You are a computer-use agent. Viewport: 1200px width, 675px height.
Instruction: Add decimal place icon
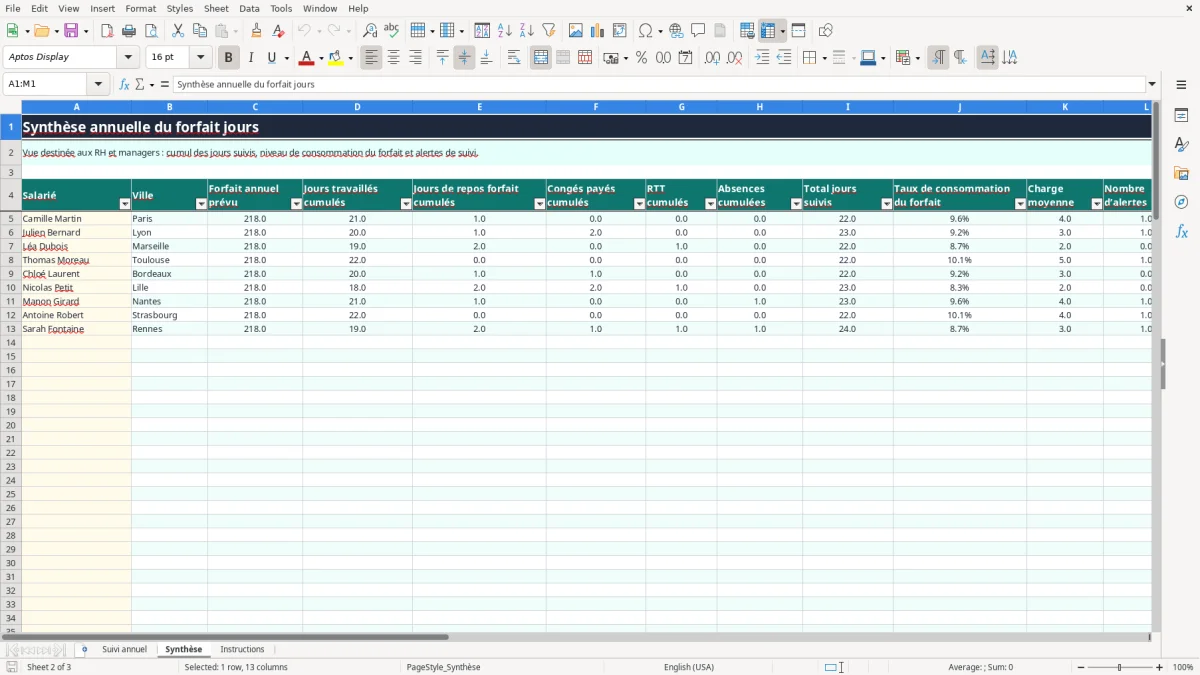(x=712, y=58)
